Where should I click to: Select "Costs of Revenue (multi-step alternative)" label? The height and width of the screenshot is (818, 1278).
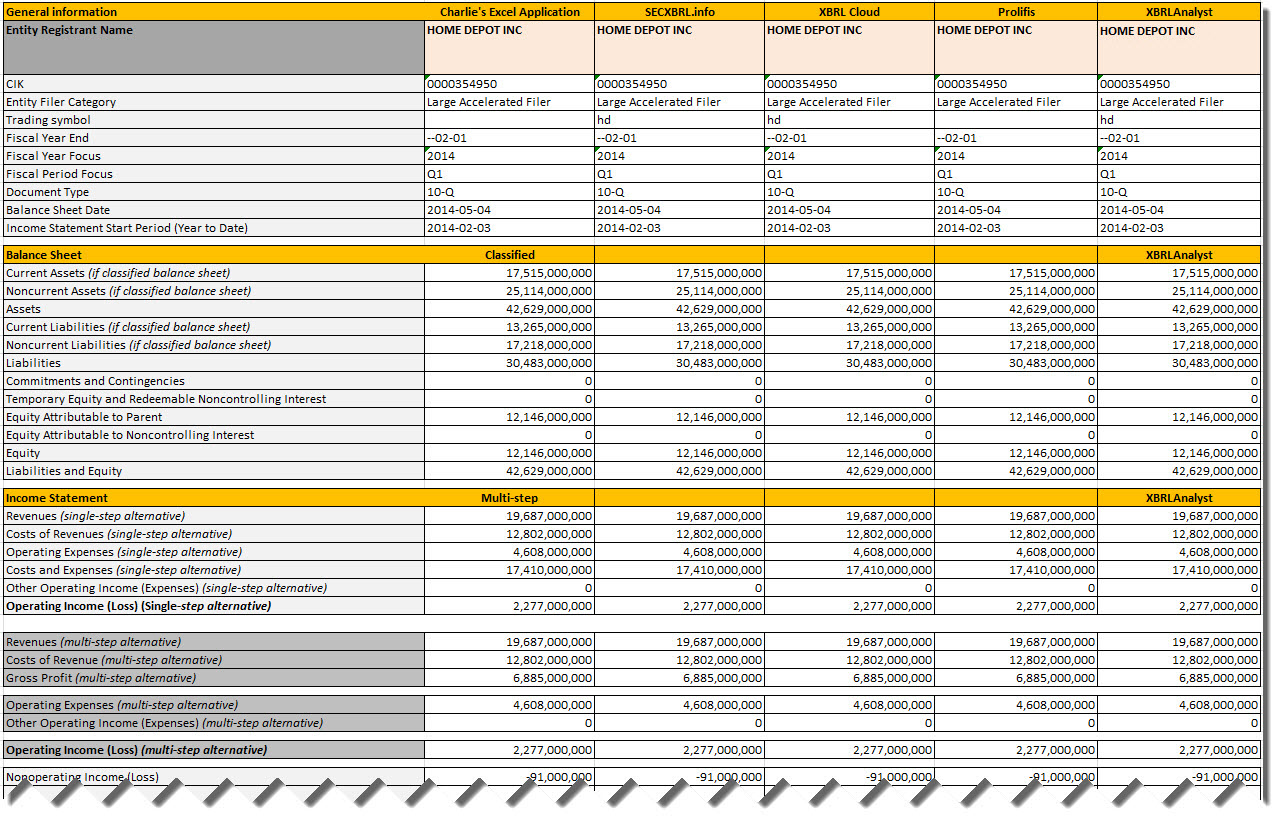tap(214, 660)
